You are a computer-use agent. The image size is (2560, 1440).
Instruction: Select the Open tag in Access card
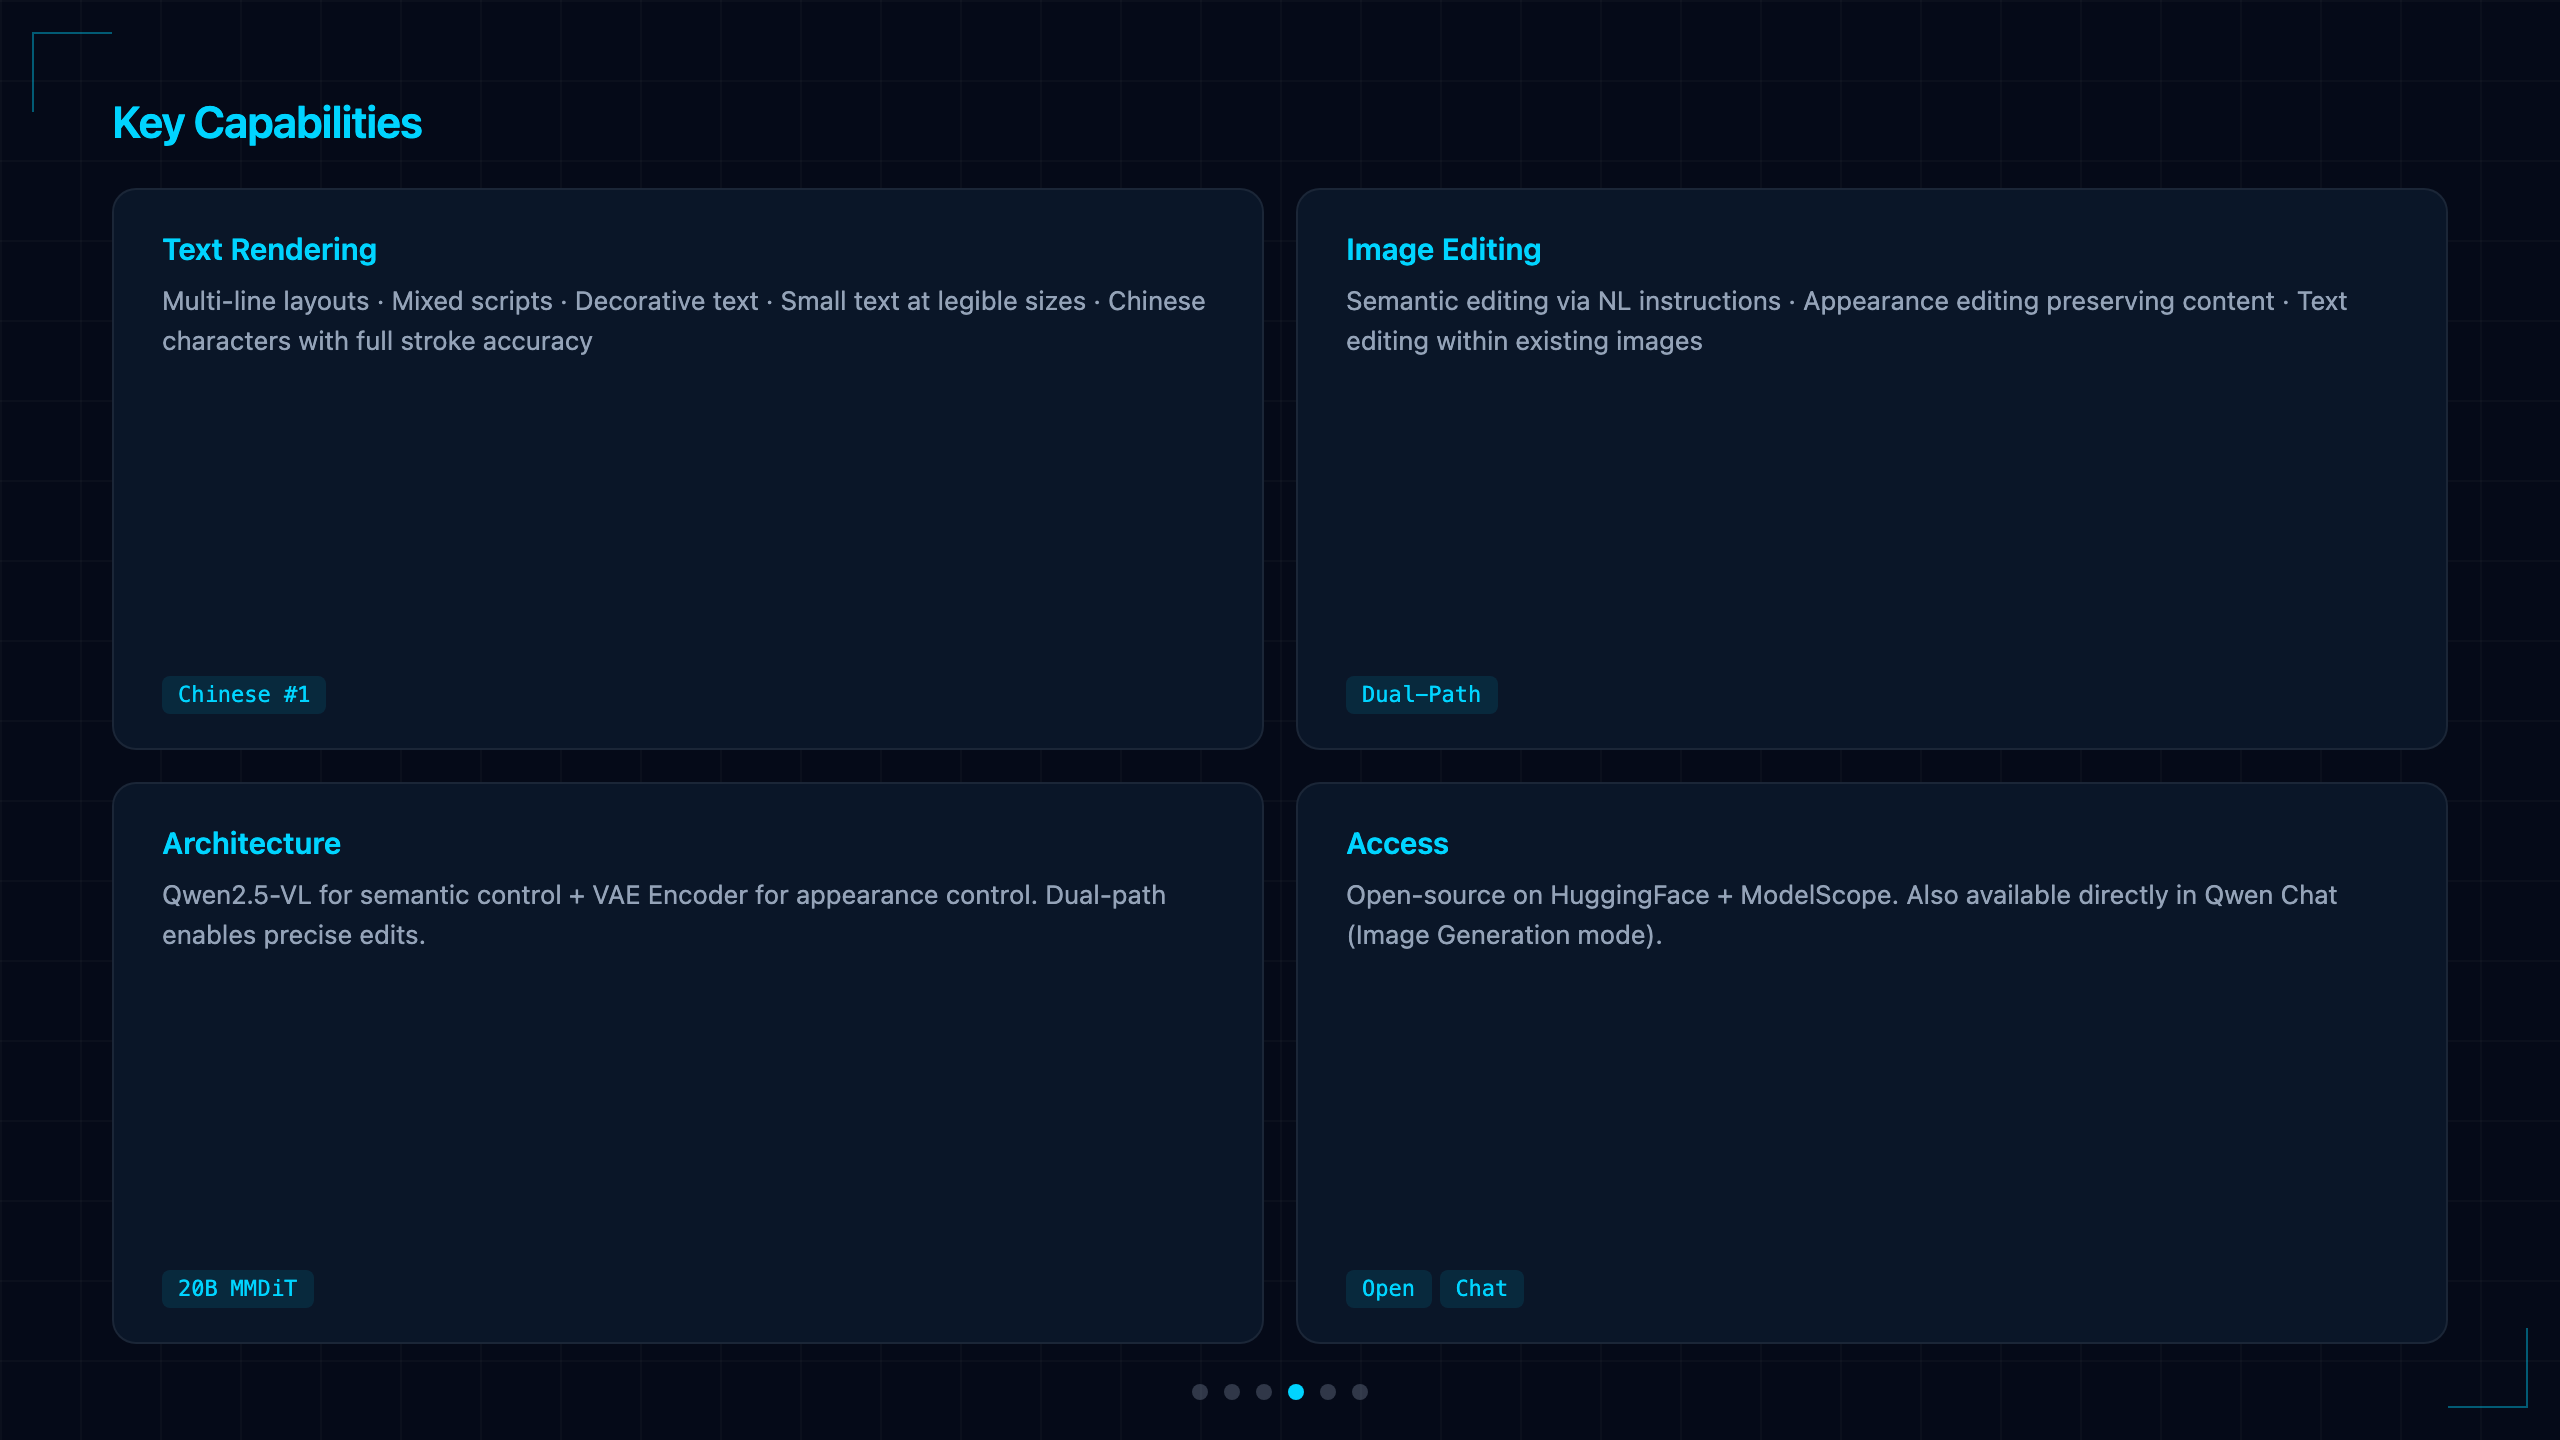click(1388, 1288)
